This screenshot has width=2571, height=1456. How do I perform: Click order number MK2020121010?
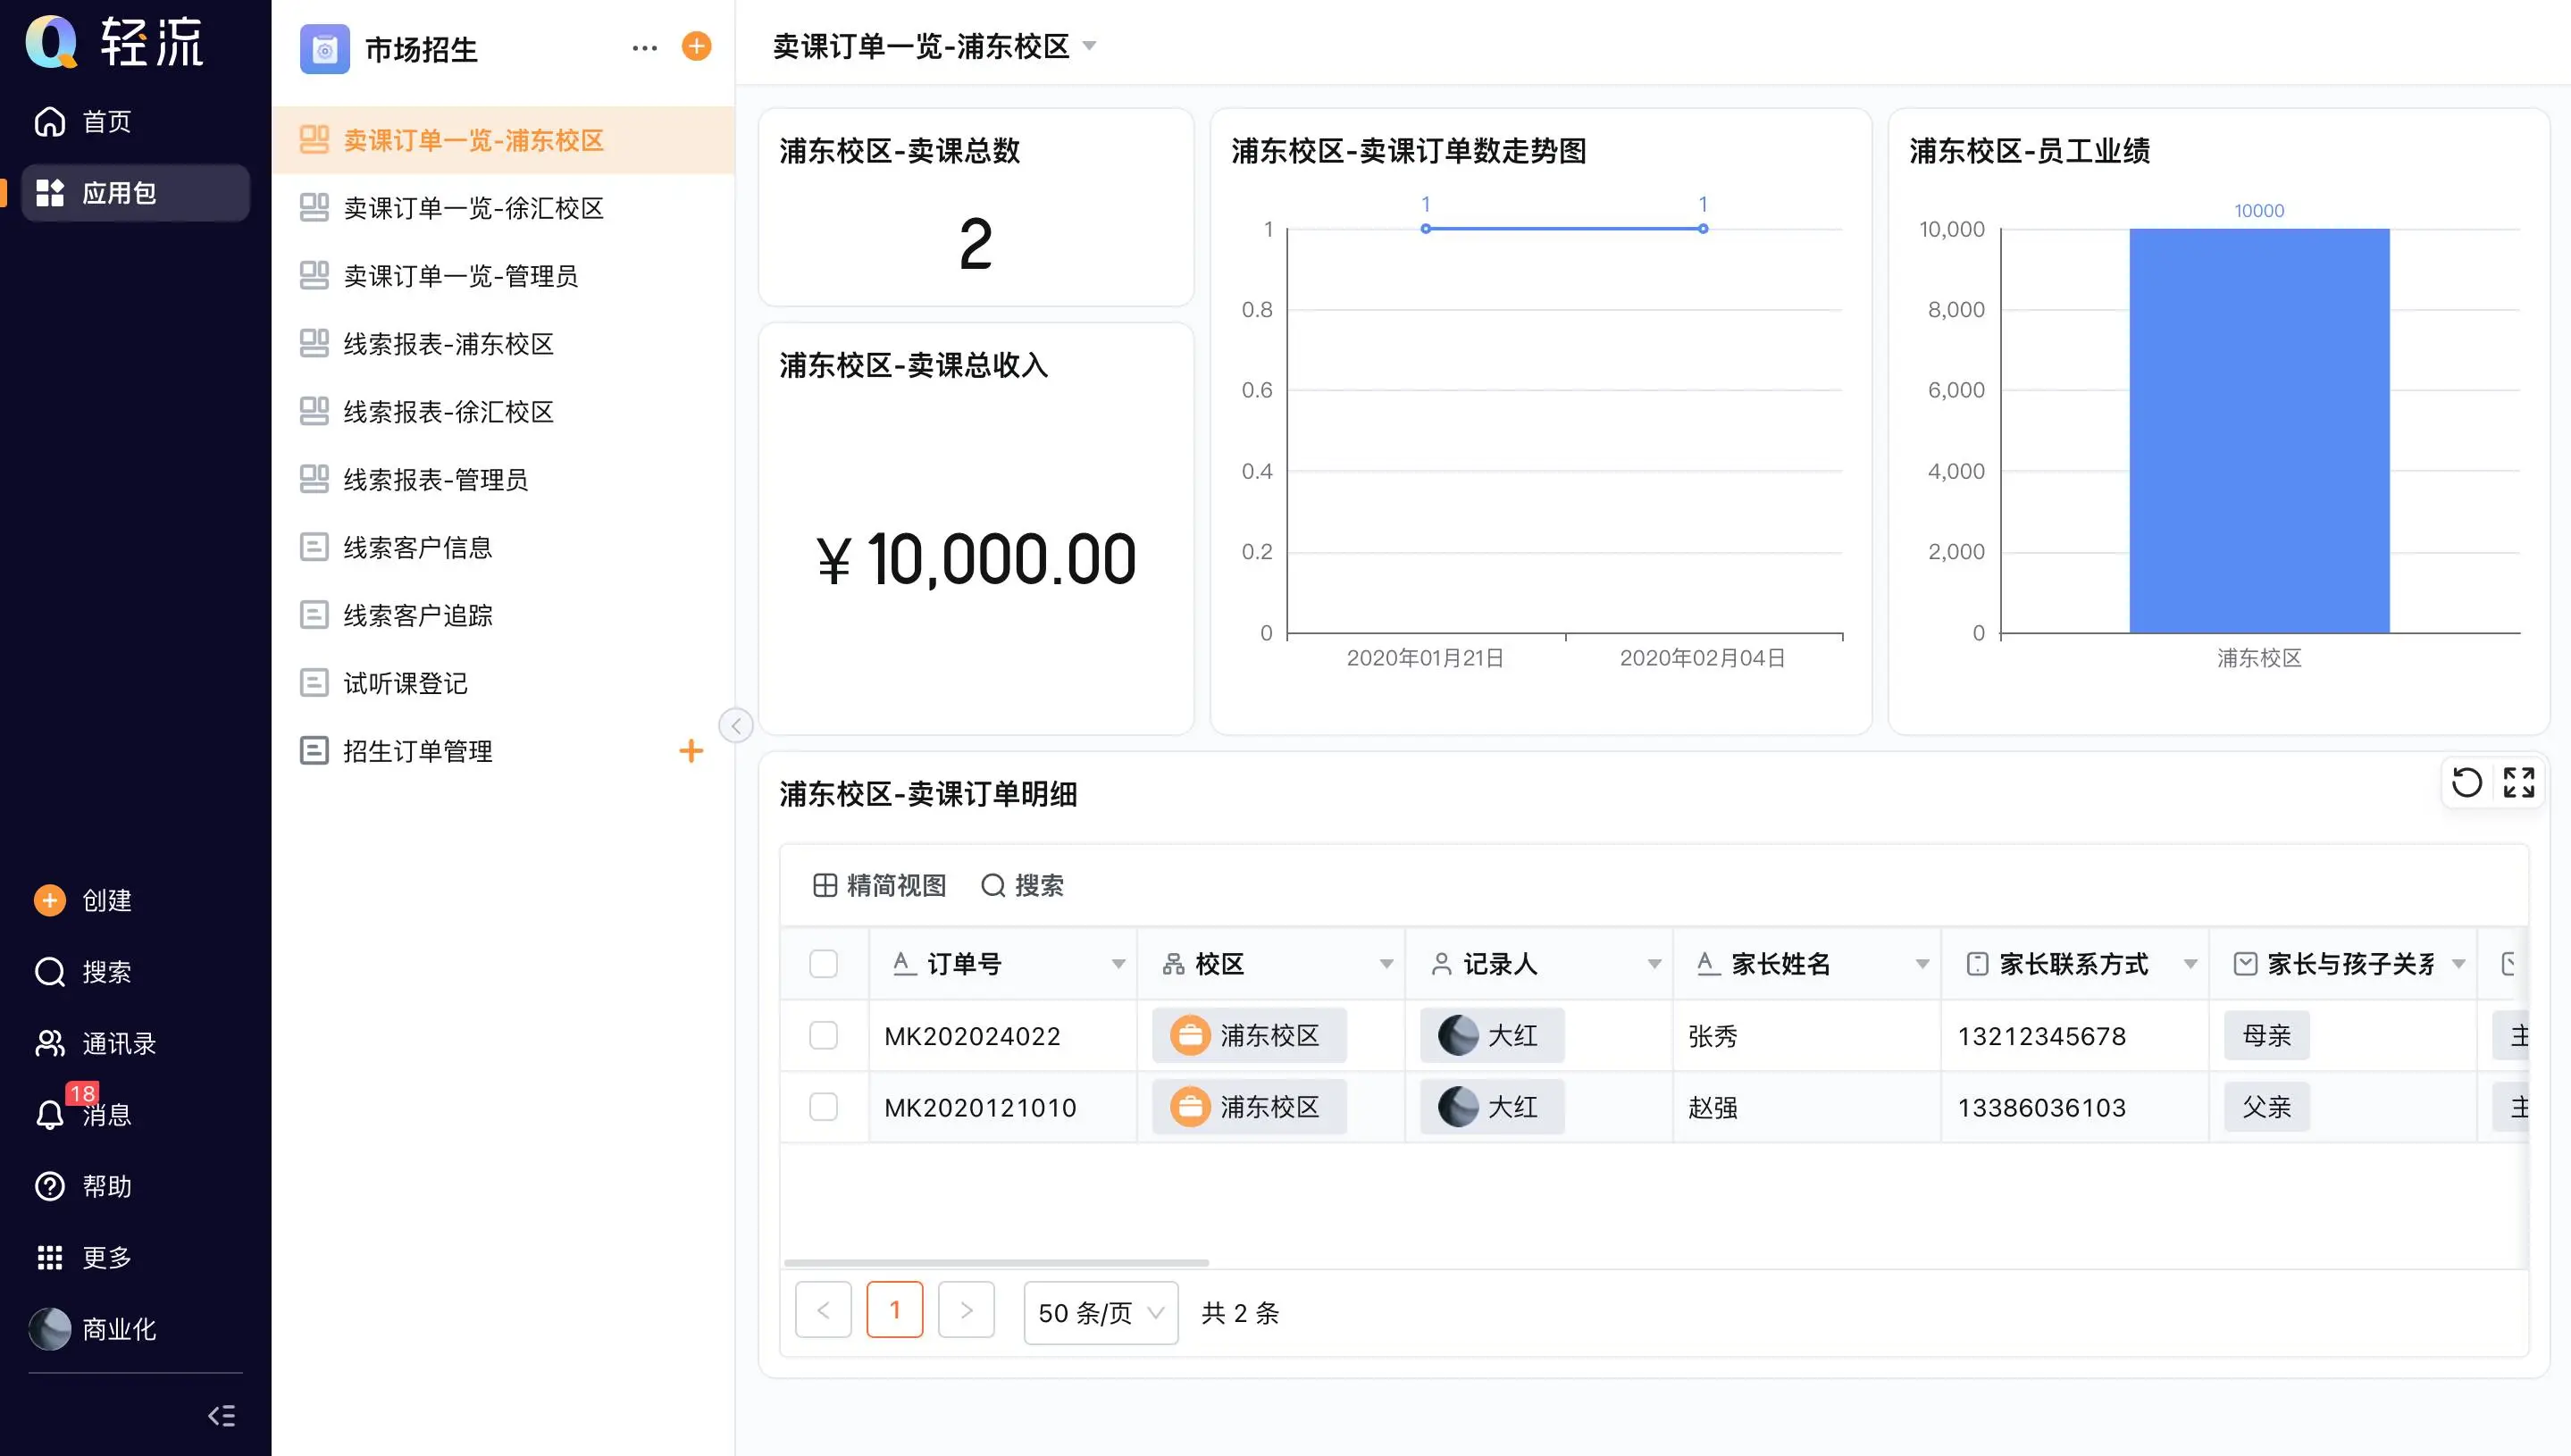tap(980, 1108)
